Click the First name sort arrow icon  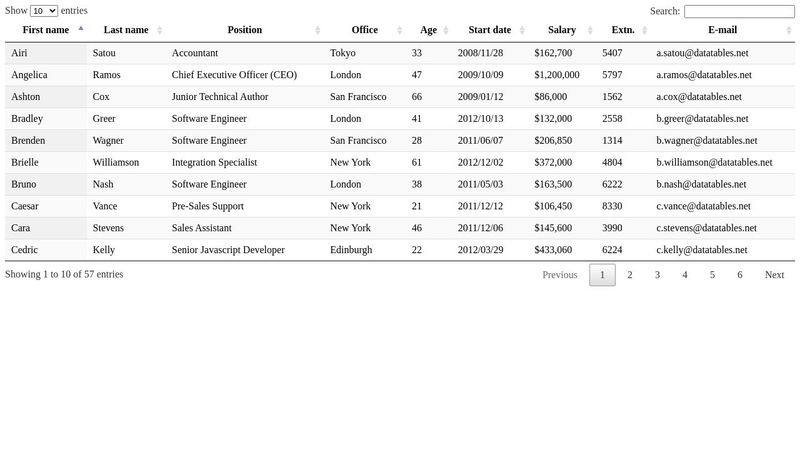pos(81,28)
